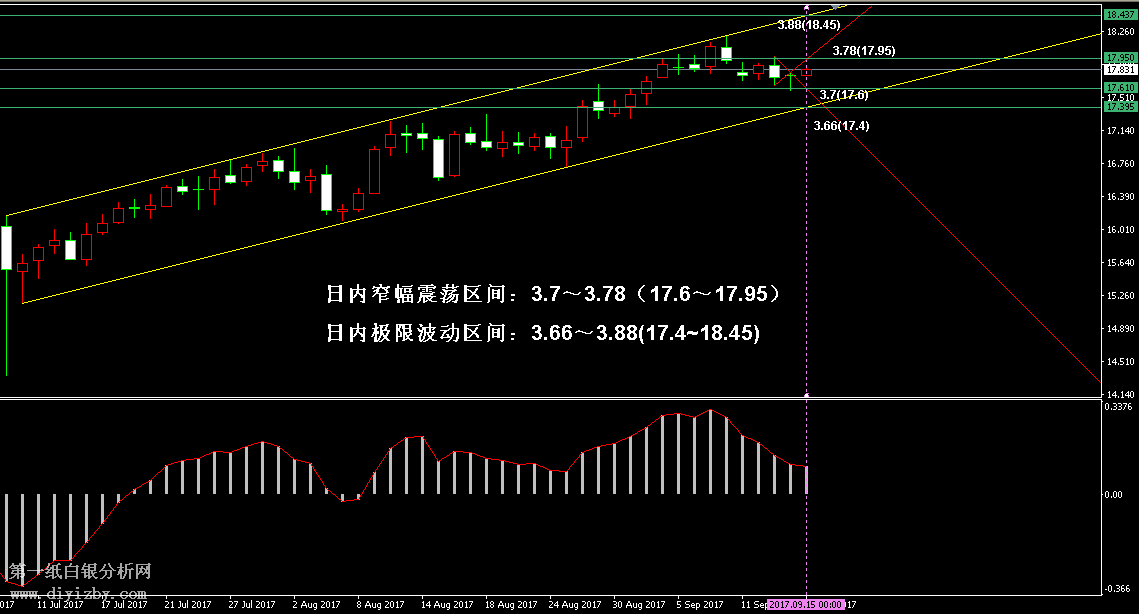The height and width of the screenshot is (614, 1139).
Task: Click the 18.437 green price label
Action: click(x=1119, y=15)
